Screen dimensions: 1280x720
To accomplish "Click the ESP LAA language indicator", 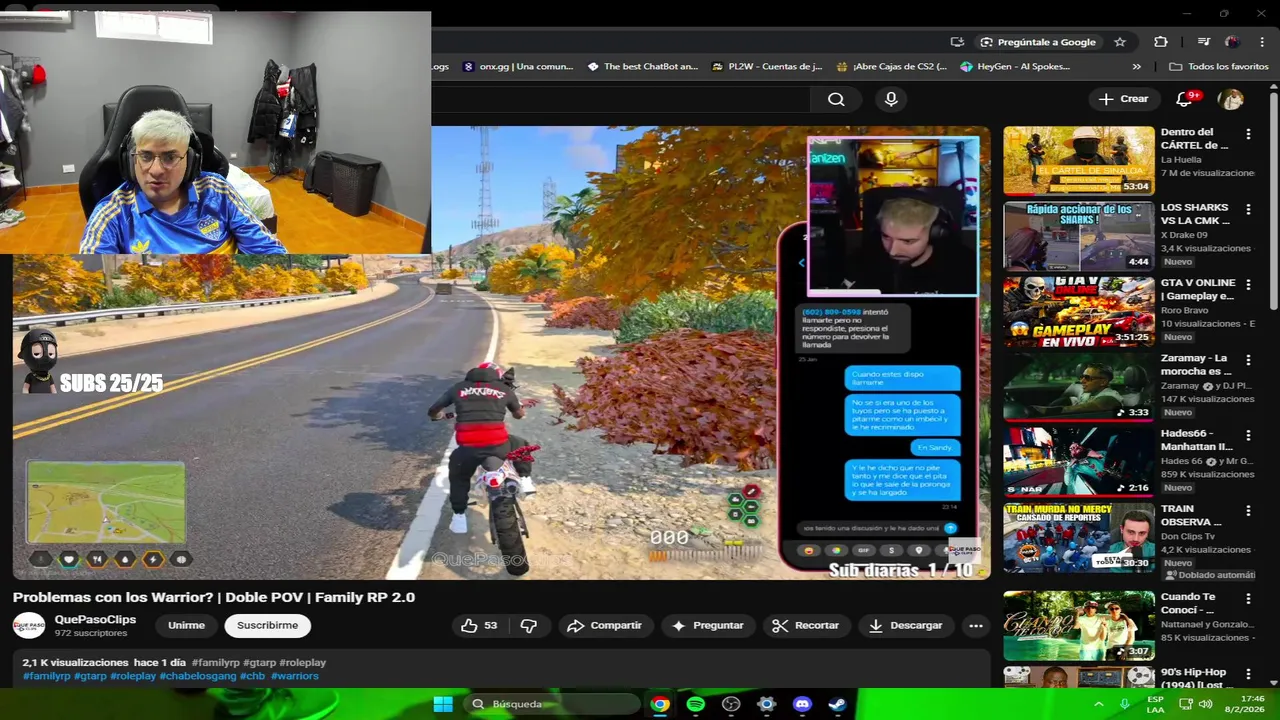I will click(1155, 704).
